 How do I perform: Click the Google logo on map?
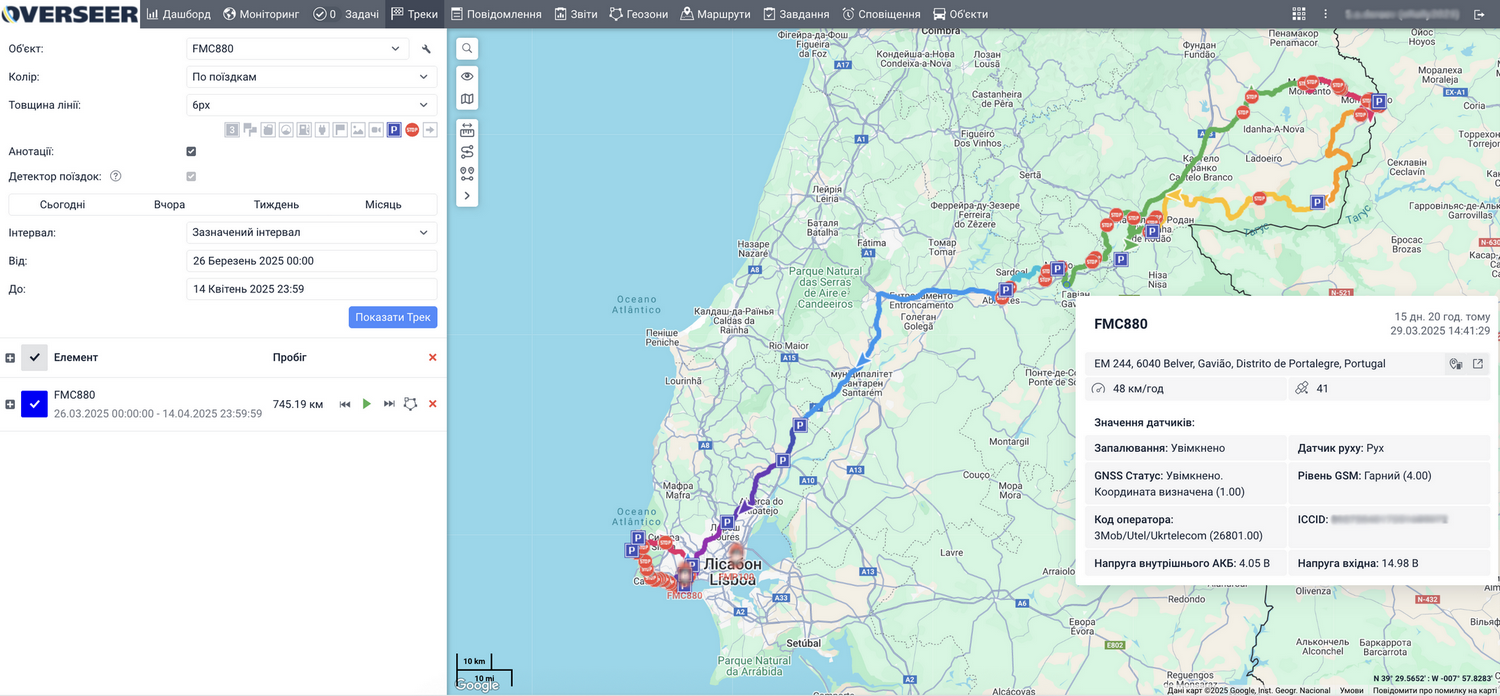477,686
